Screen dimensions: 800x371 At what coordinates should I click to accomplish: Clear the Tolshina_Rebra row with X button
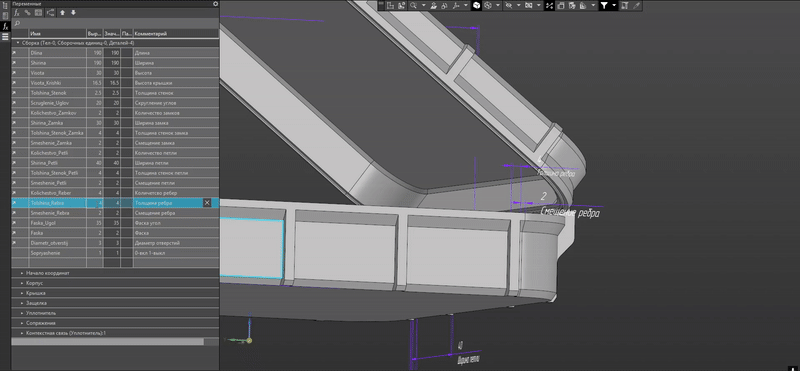(207, 203)
